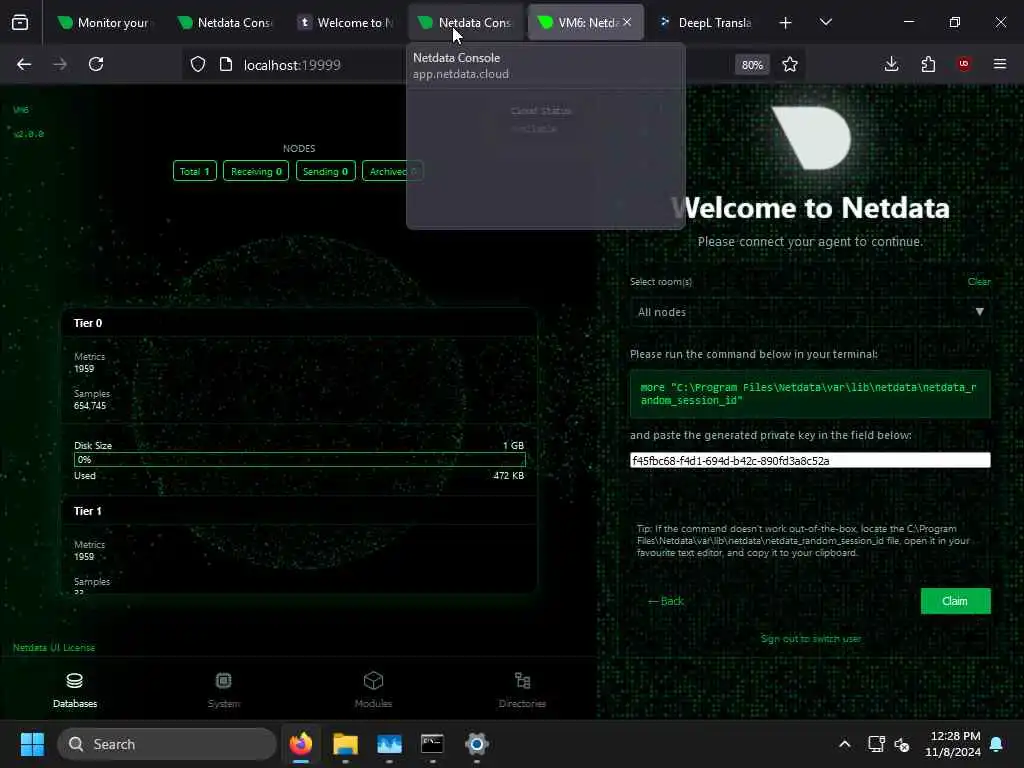Click the Sending 0 nodes badge

(x=325, y=171)
